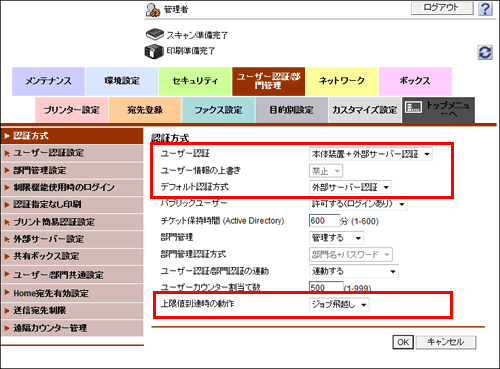
Task: Change the 部門管理 dropdown
Action: pyautogui.click(x=336, y=238)
